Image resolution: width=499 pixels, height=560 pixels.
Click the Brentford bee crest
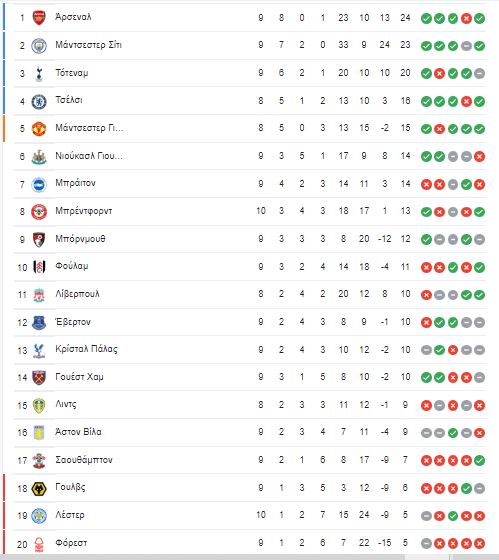coord(39,212)
